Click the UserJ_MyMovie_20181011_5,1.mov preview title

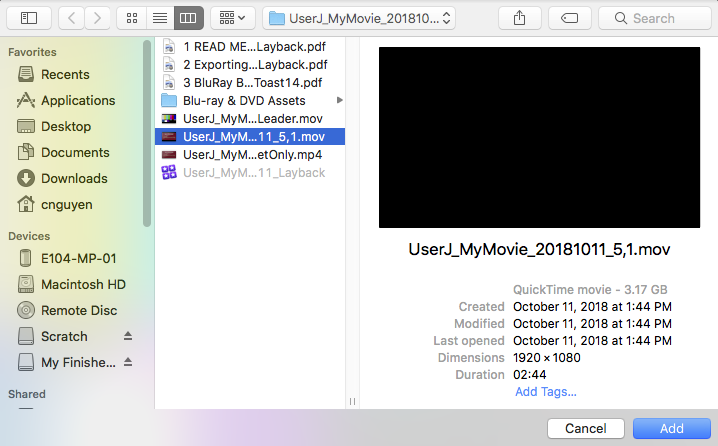point(539,250)
